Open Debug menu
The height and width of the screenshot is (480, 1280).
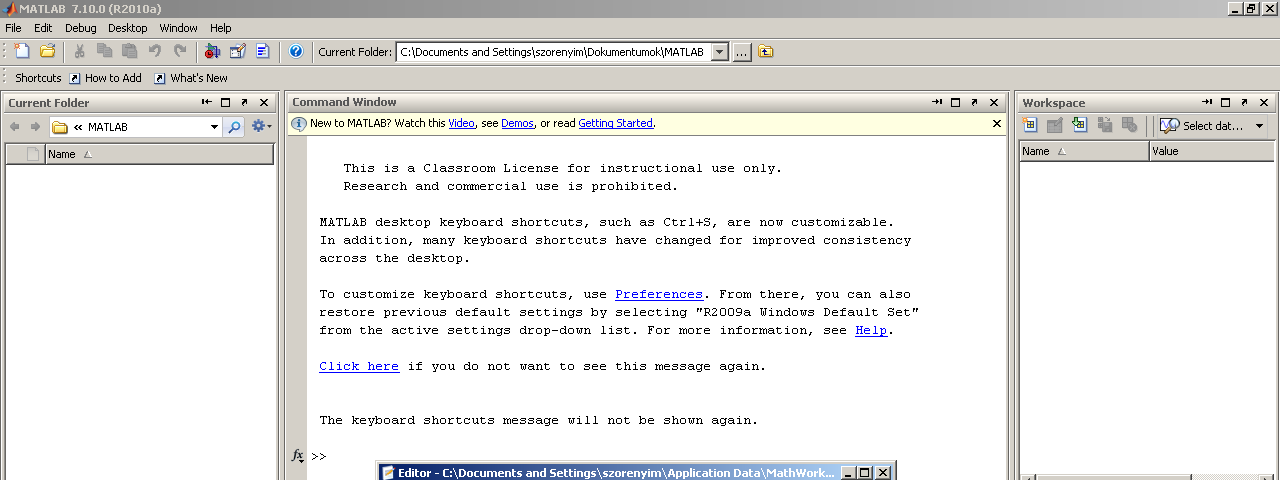point(81,28)
